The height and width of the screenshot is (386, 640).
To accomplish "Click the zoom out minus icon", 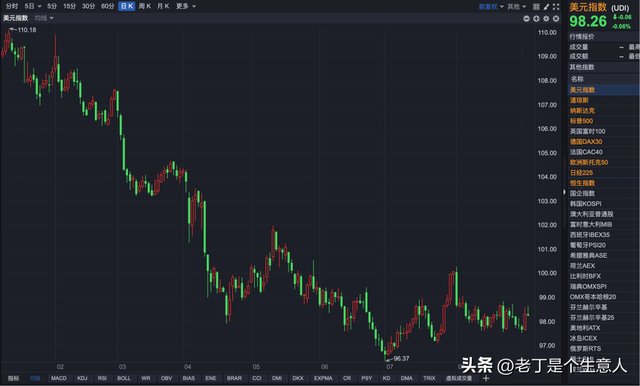I will click(526, 18).
